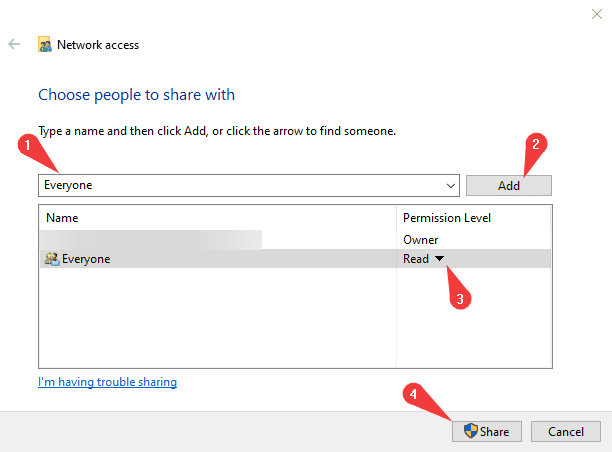Click the red annotation marker numbered 2
The height and width of the screenshot is (452, 612).
pyautogui.click(x=536, y=144)
